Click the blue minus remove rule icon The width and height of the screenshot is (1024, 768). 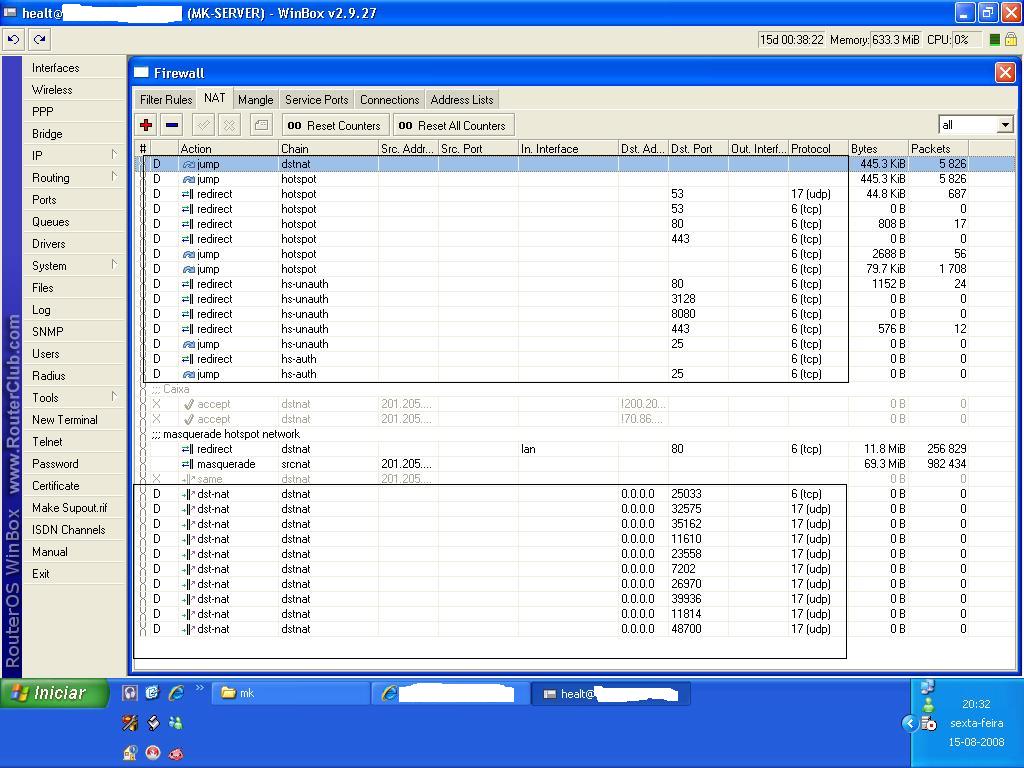click(172, 125)
